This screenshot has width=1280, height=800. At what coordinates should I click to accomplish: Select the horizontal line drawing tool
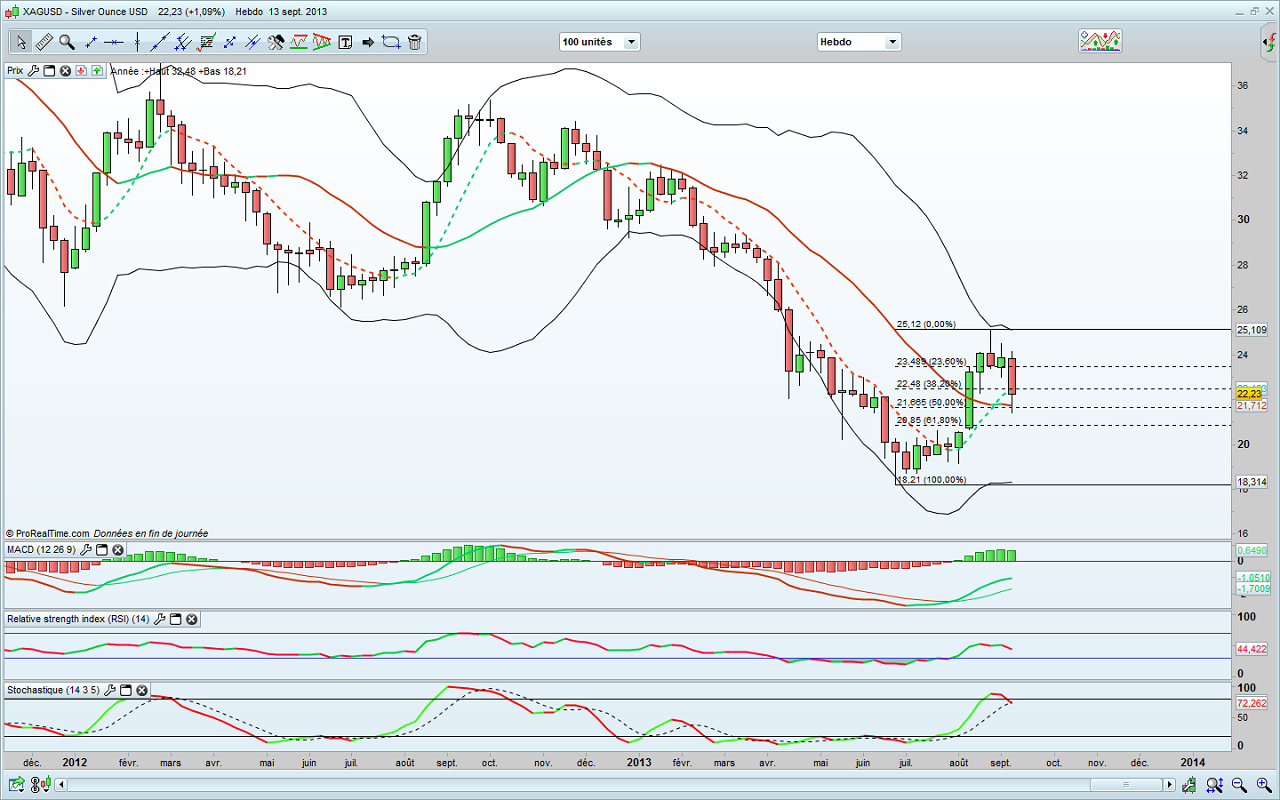[x=113, y=42]
